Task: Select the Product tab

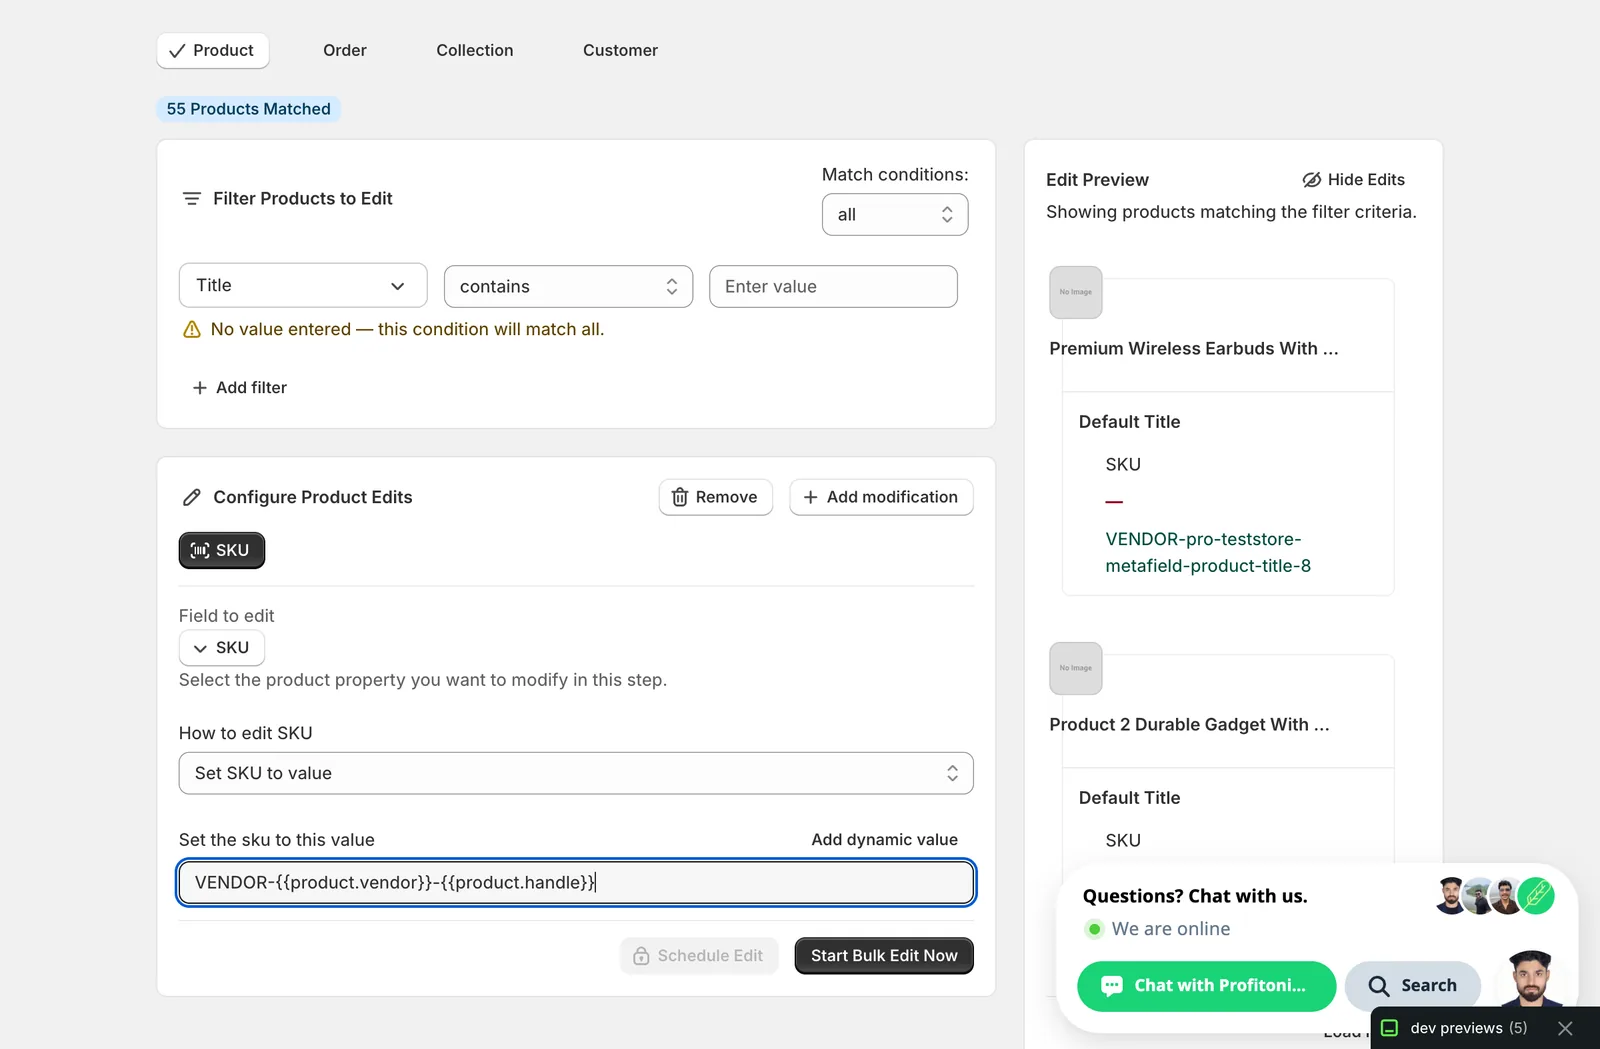Action: pos(213,50)
